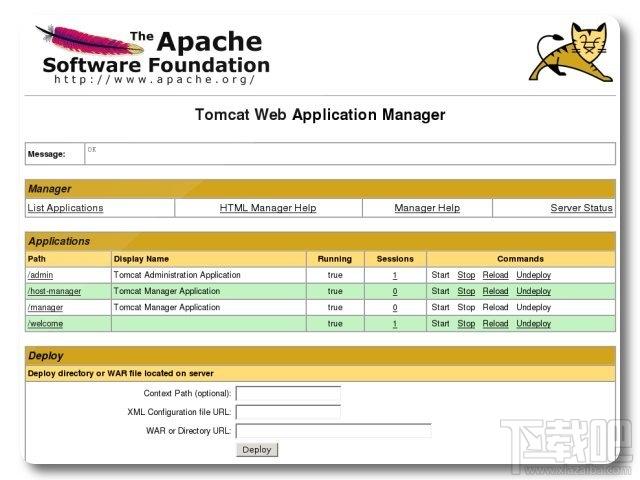This screenshot has width=640, height=480.
Task: Click Start text in /host-manager row
Action: (x=440, y=291)
